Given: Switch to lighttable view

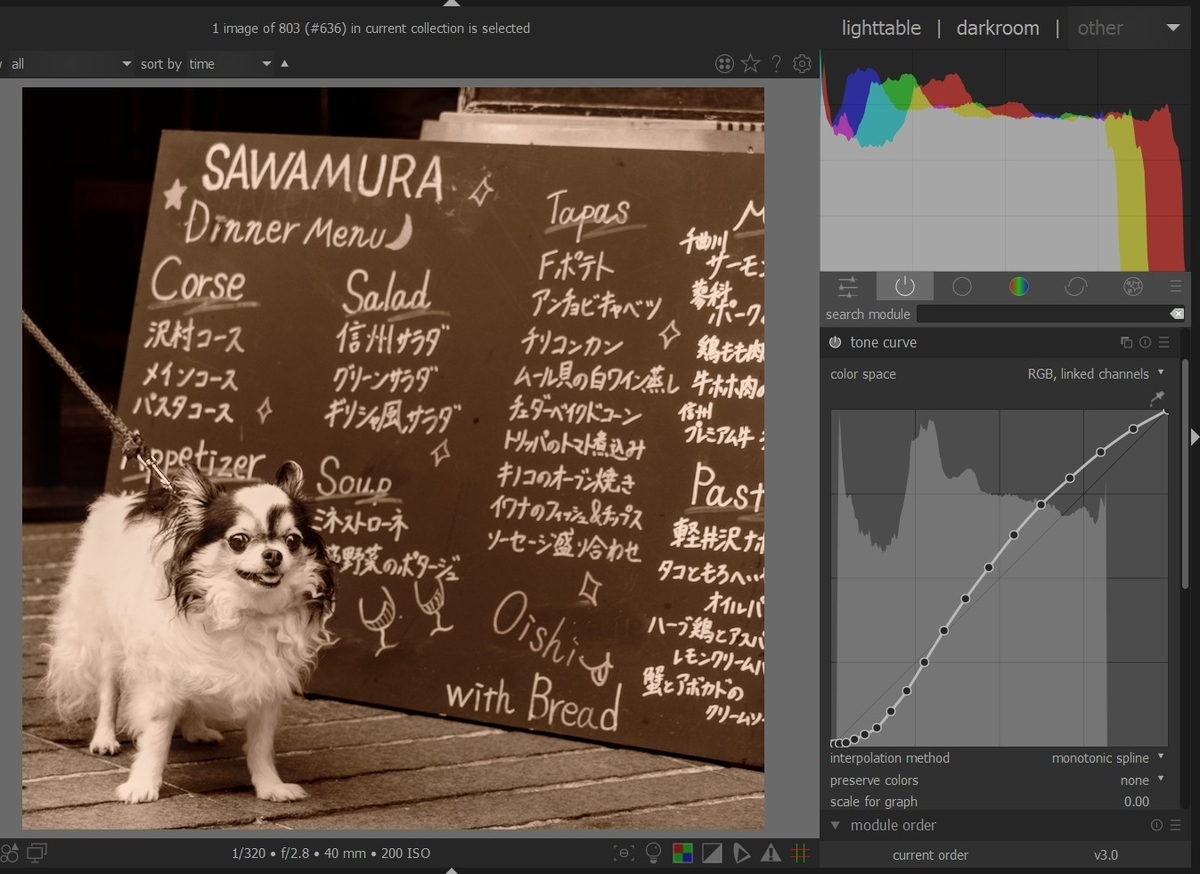Looking at the screenshot, I should click(881, 28).
